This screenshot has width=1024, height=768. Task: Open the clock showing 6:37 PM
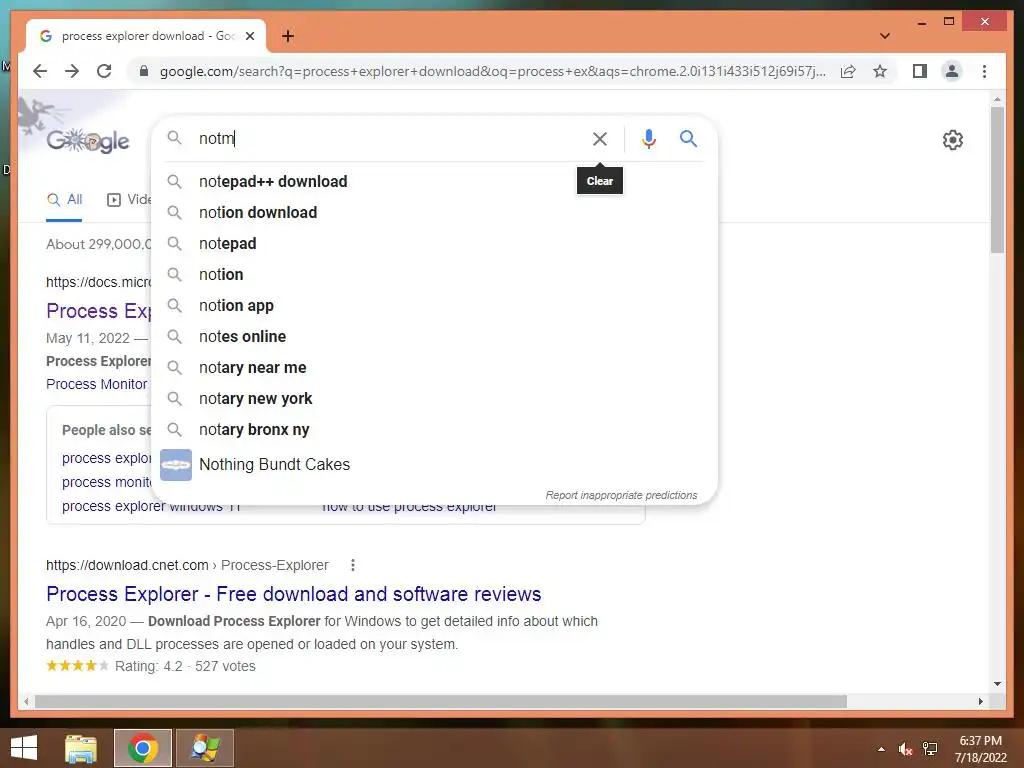coord(980,749)
